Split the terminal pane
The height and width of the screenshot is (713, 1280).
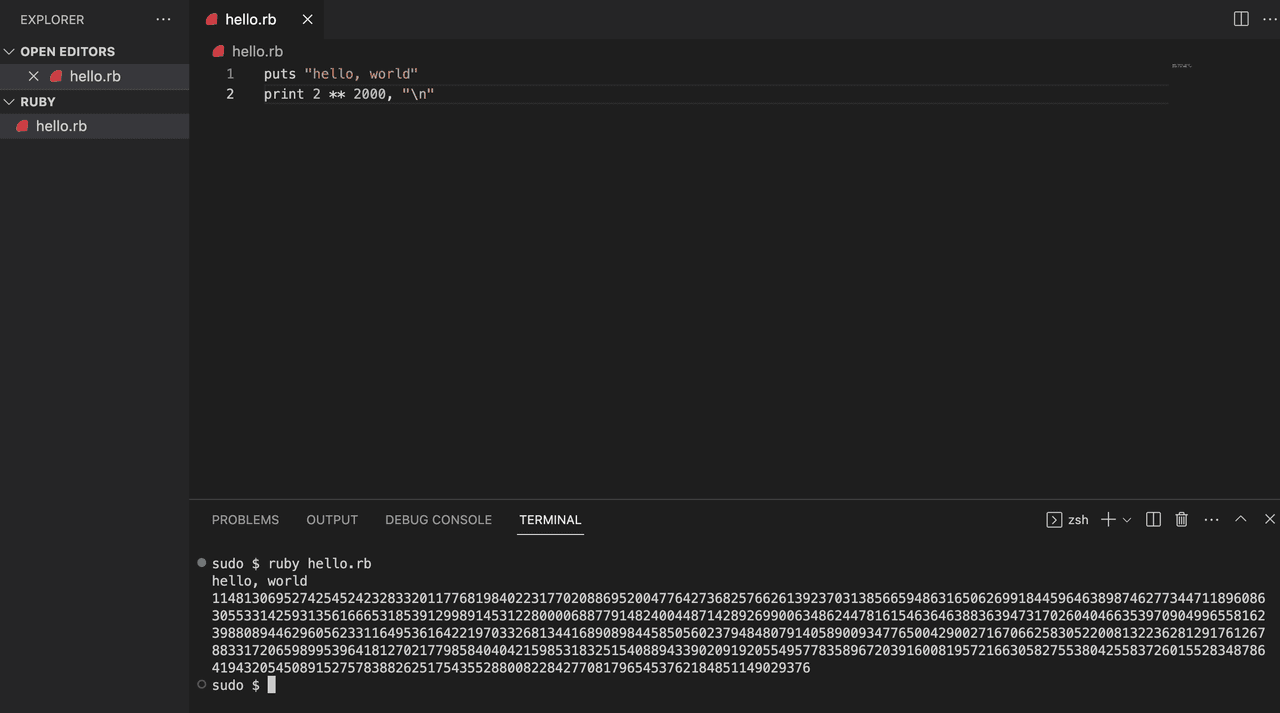pyautogui.click(x=1153, y=520)
